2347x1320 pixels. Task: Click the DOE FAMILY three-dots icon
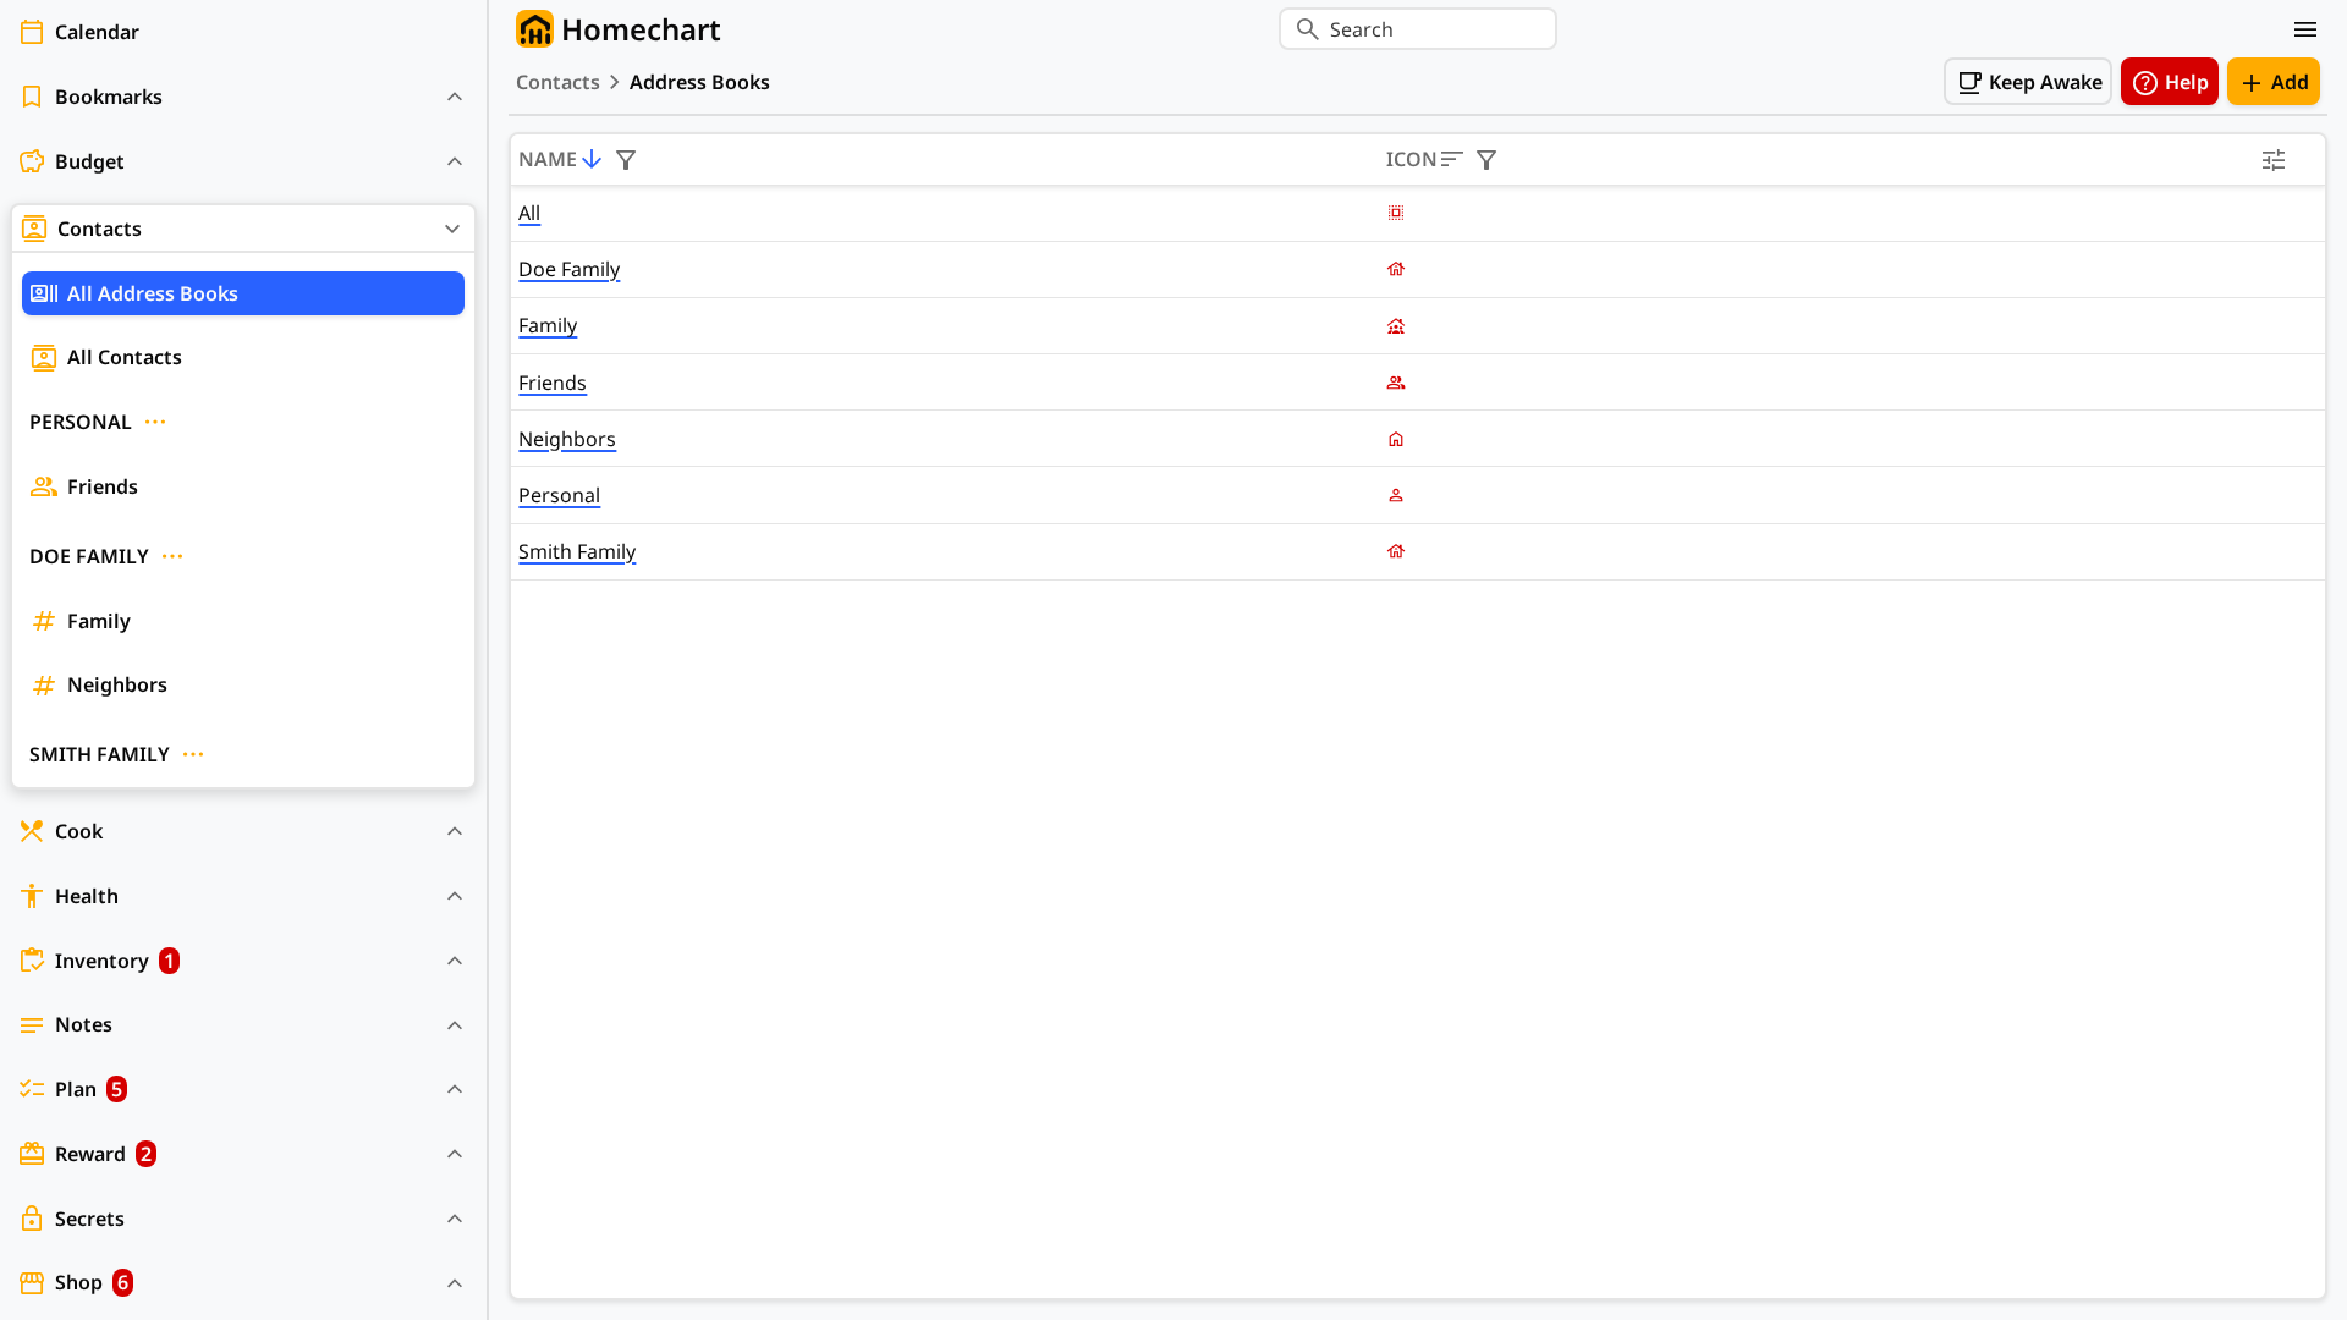tap(172, 556)
